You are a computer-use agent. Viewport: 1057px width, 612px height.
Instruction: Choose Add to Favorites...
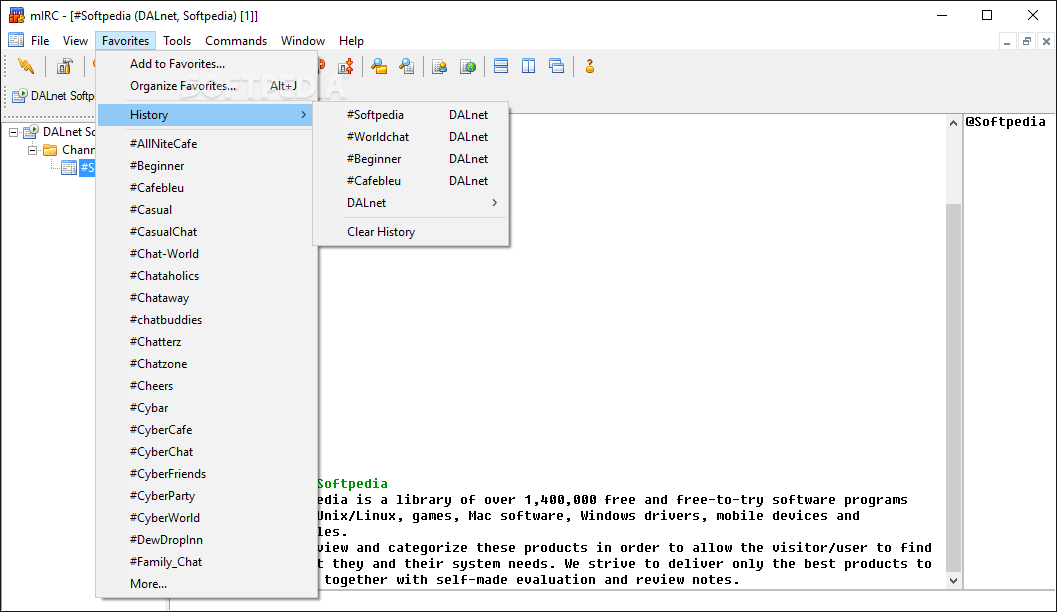click(207, 63)
